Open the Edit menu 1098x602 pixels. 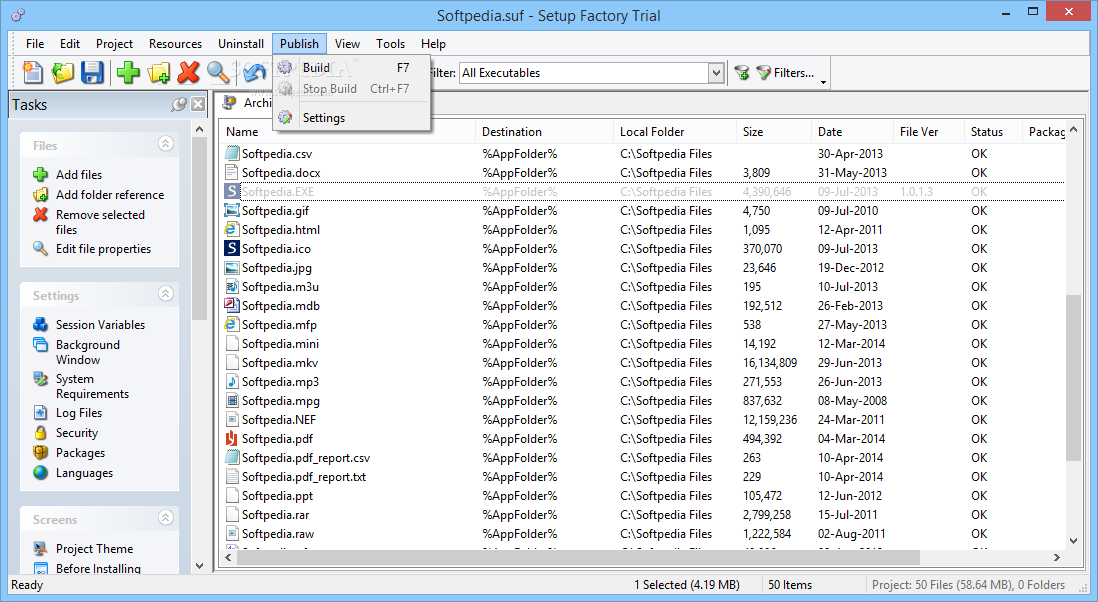[70, 43]
